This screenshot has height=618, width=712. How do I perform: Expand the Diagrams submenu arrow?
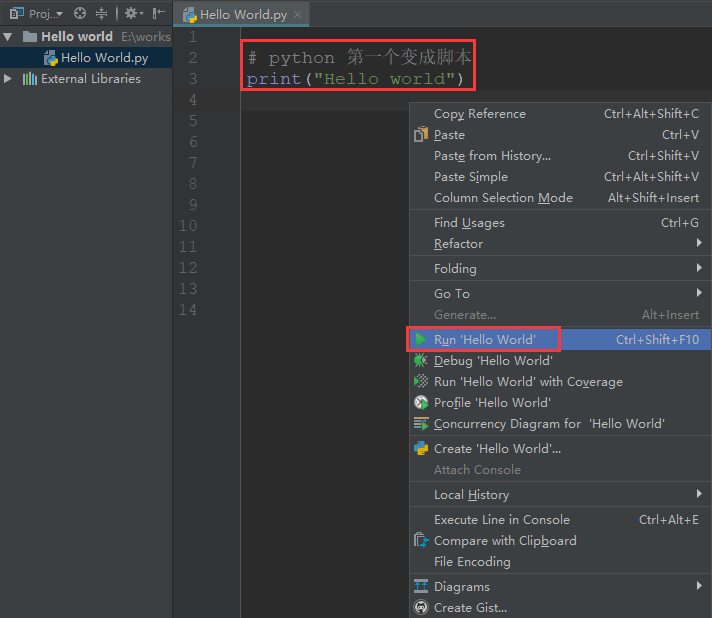(699, 586)
